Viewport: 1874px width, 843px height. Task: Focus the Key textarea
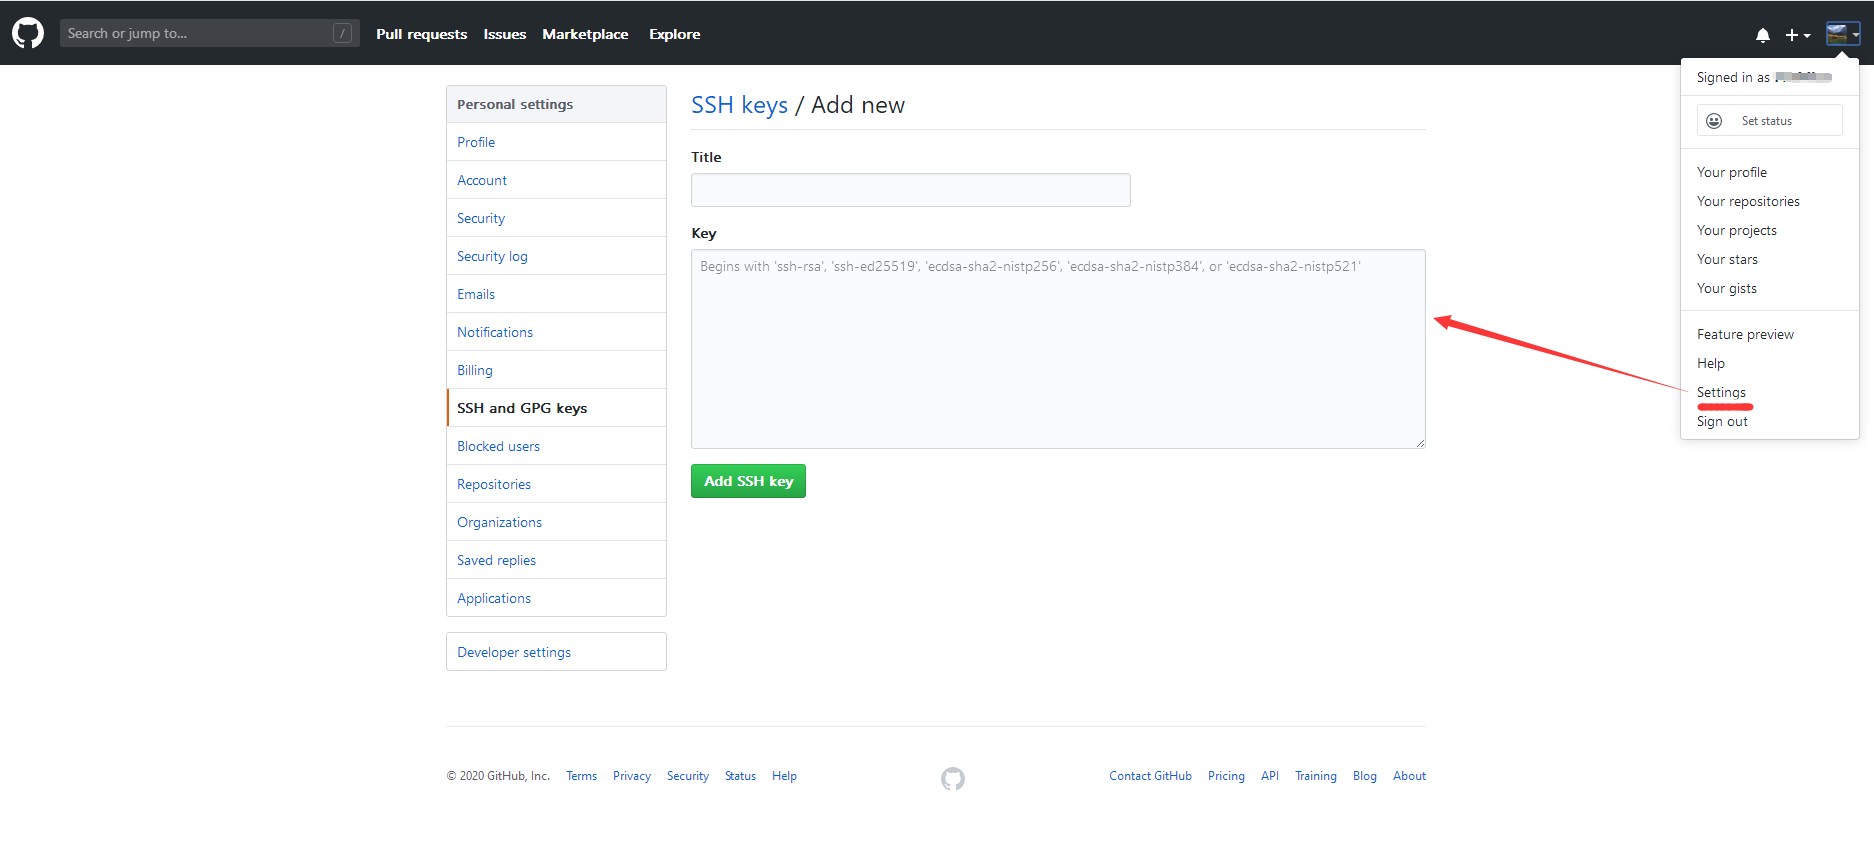click(1058, 349)
